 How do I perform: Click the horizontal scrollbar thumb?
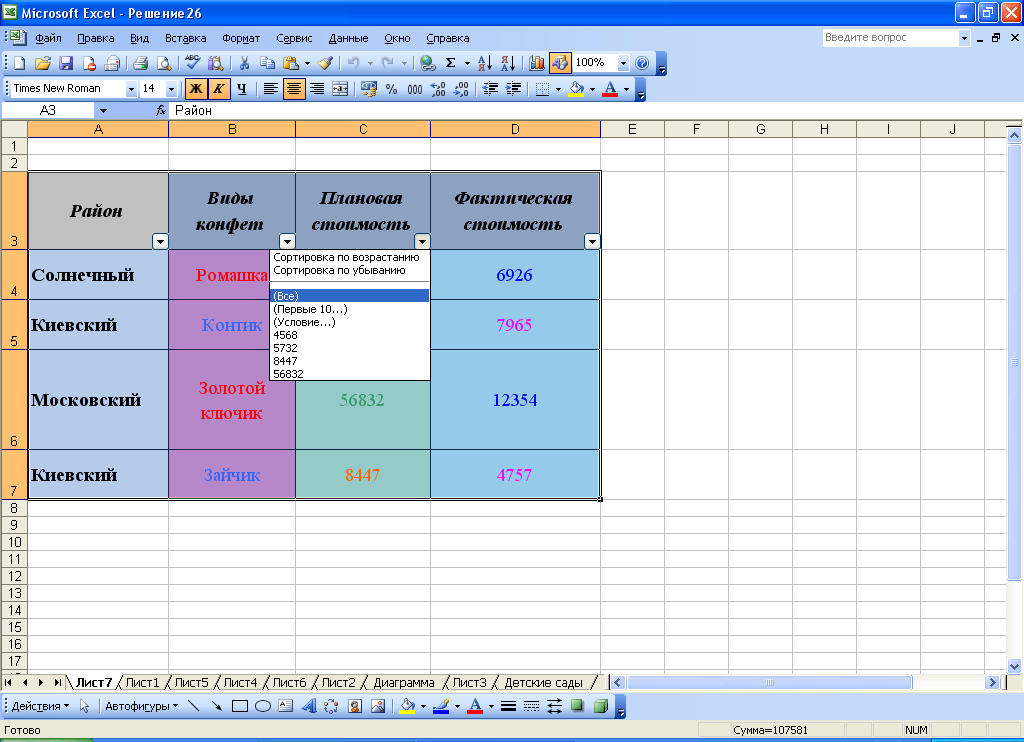tap(769, 683)
